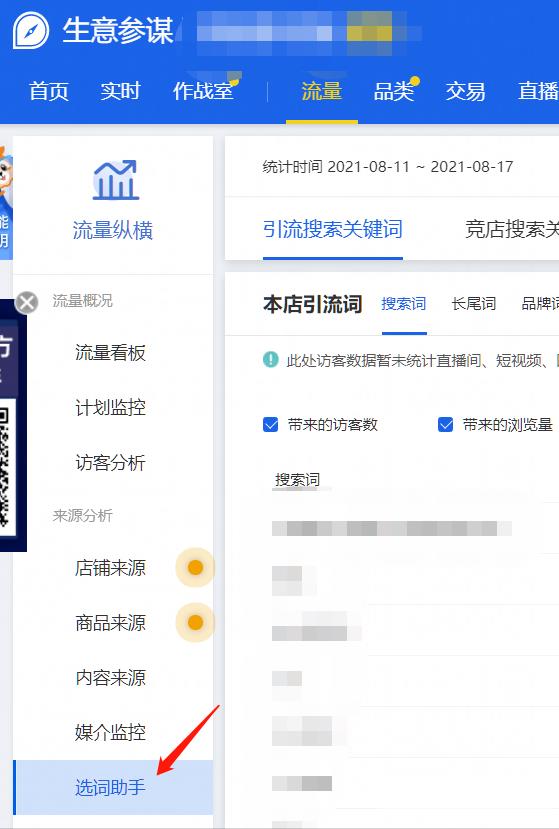Switch to 竞店搜索关键词 tab
This screenshot has width=559, height=829.
[512, 229]
